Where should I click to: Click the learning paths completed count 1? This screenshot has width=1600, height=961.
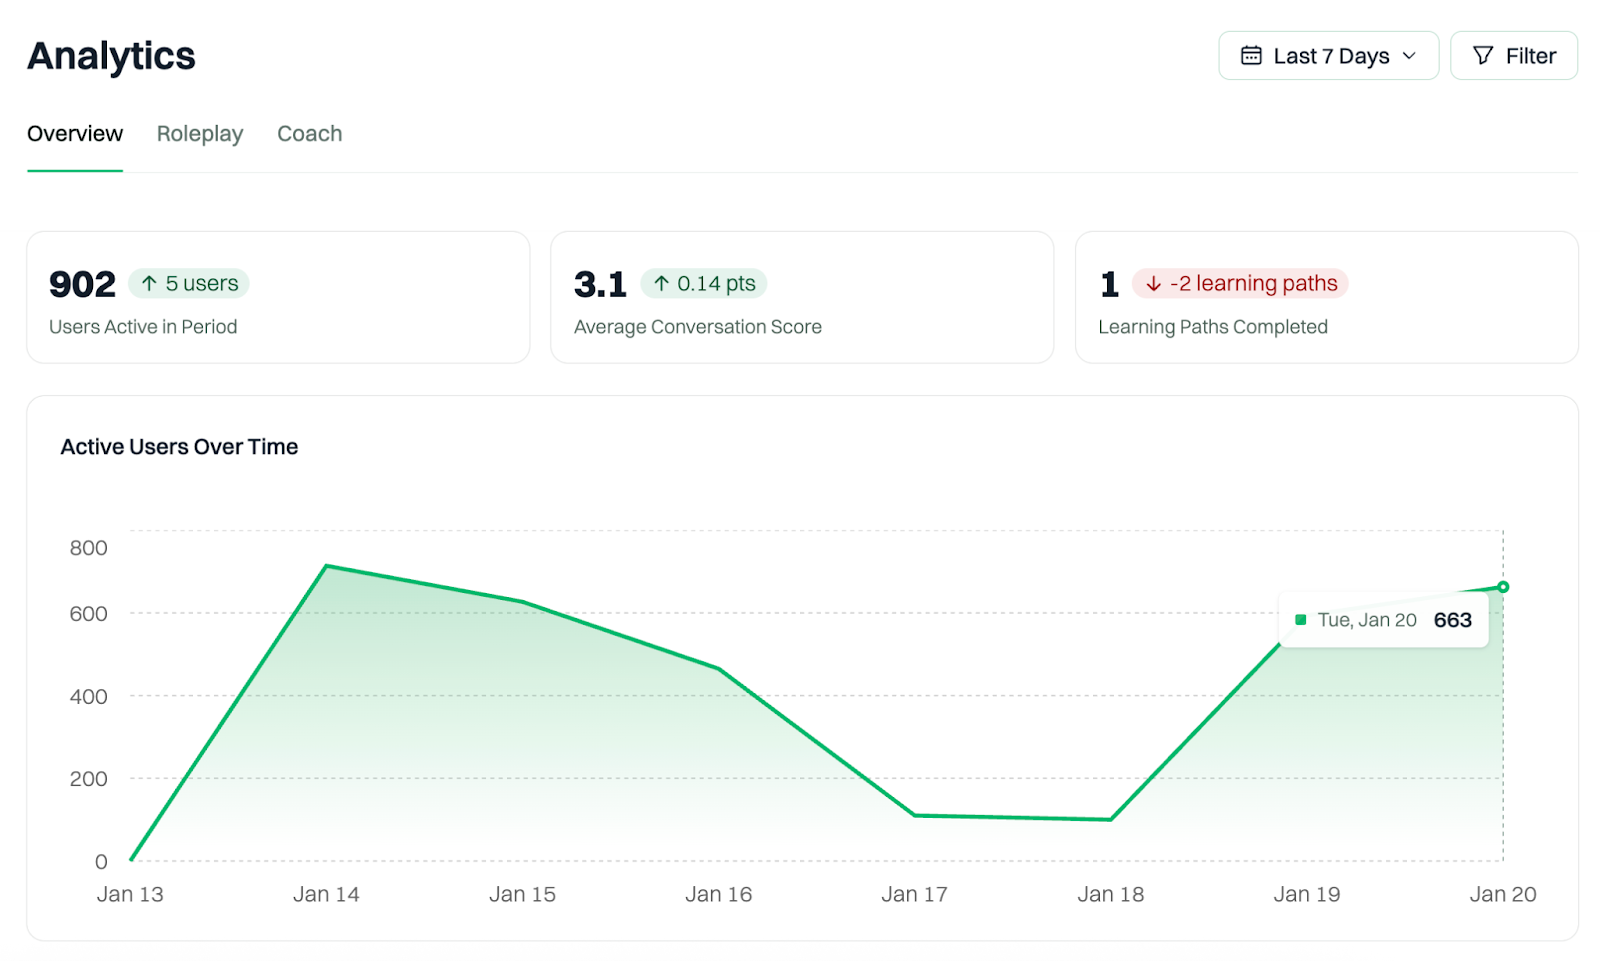(1109, 284)
